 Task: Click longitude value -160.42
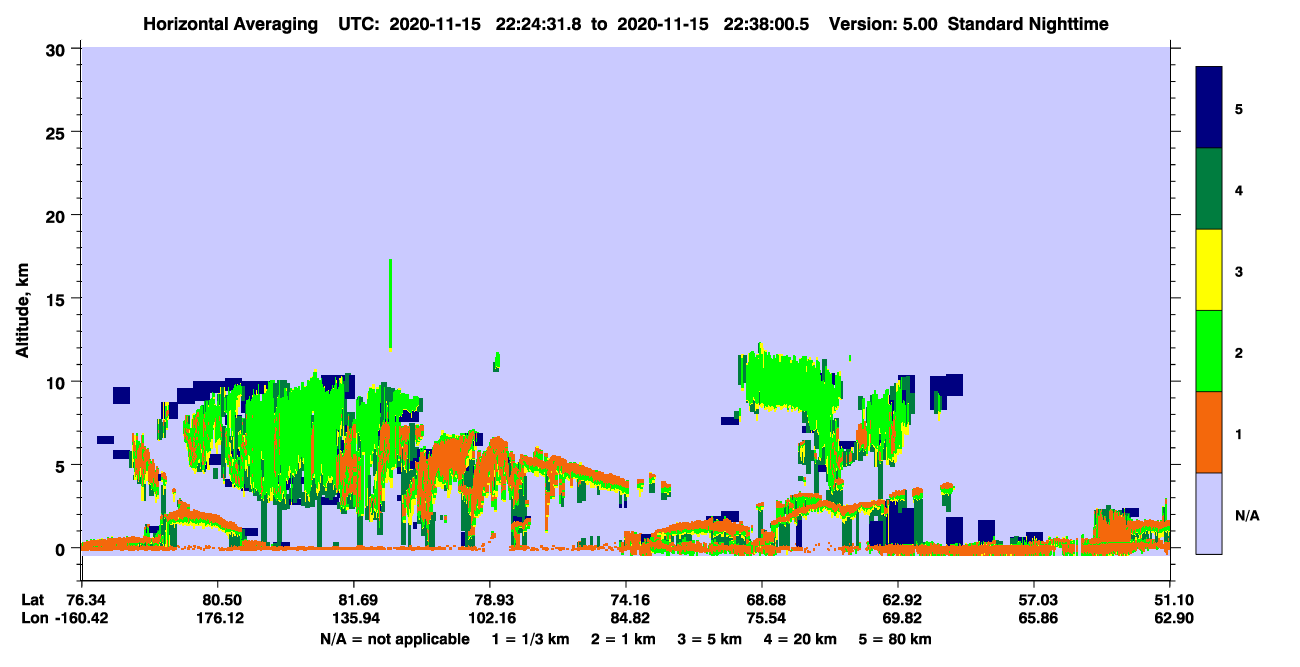(x=82, y=618)
